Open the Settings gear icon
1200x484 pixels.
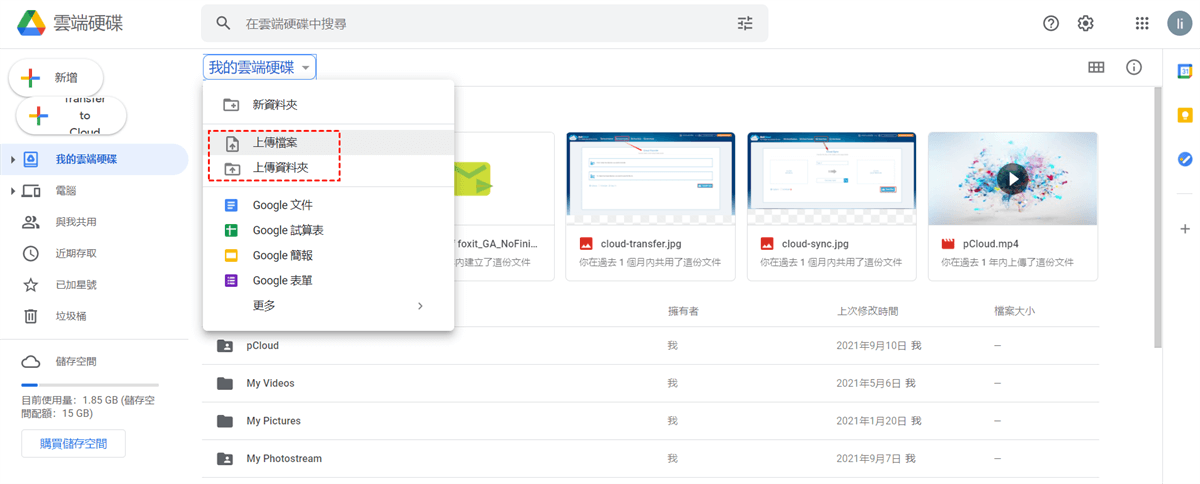point(1085,23)
